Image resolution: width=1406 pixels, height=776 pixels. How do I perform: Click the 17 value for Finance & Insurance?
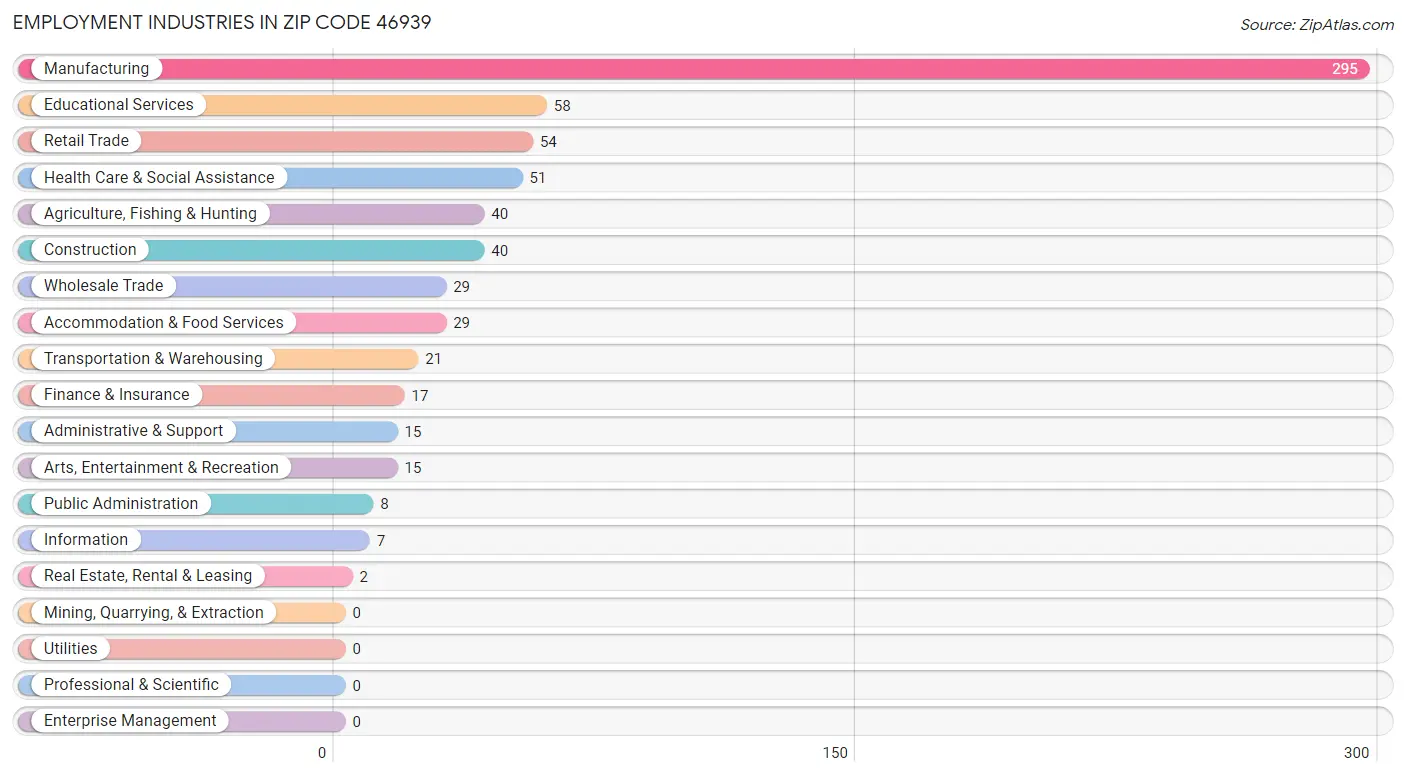tap(420, 396)
